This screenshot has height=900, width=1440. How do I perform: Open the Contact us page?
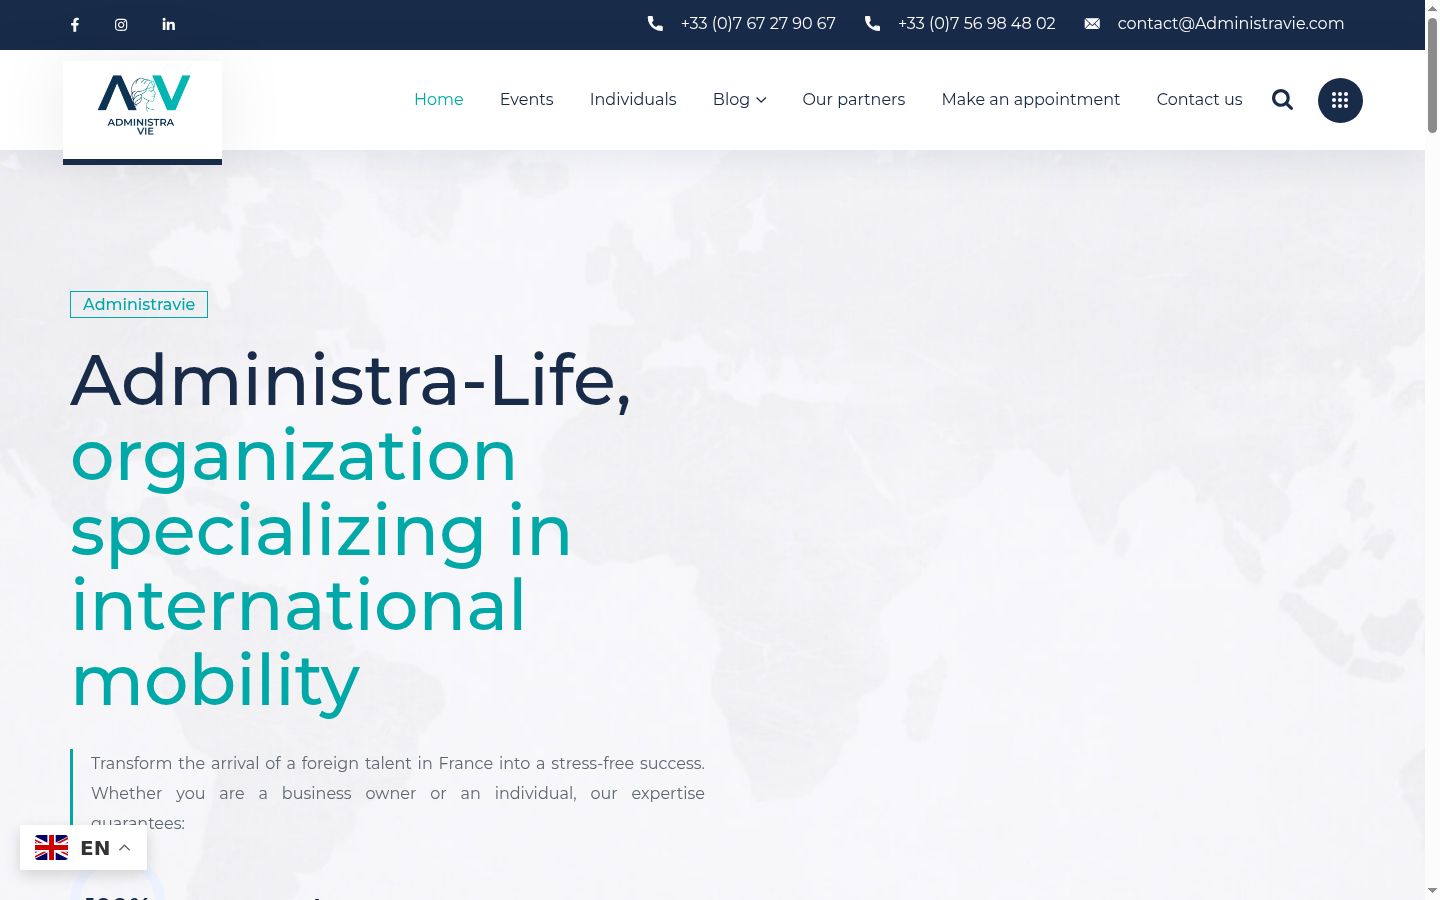(1199, 99)
